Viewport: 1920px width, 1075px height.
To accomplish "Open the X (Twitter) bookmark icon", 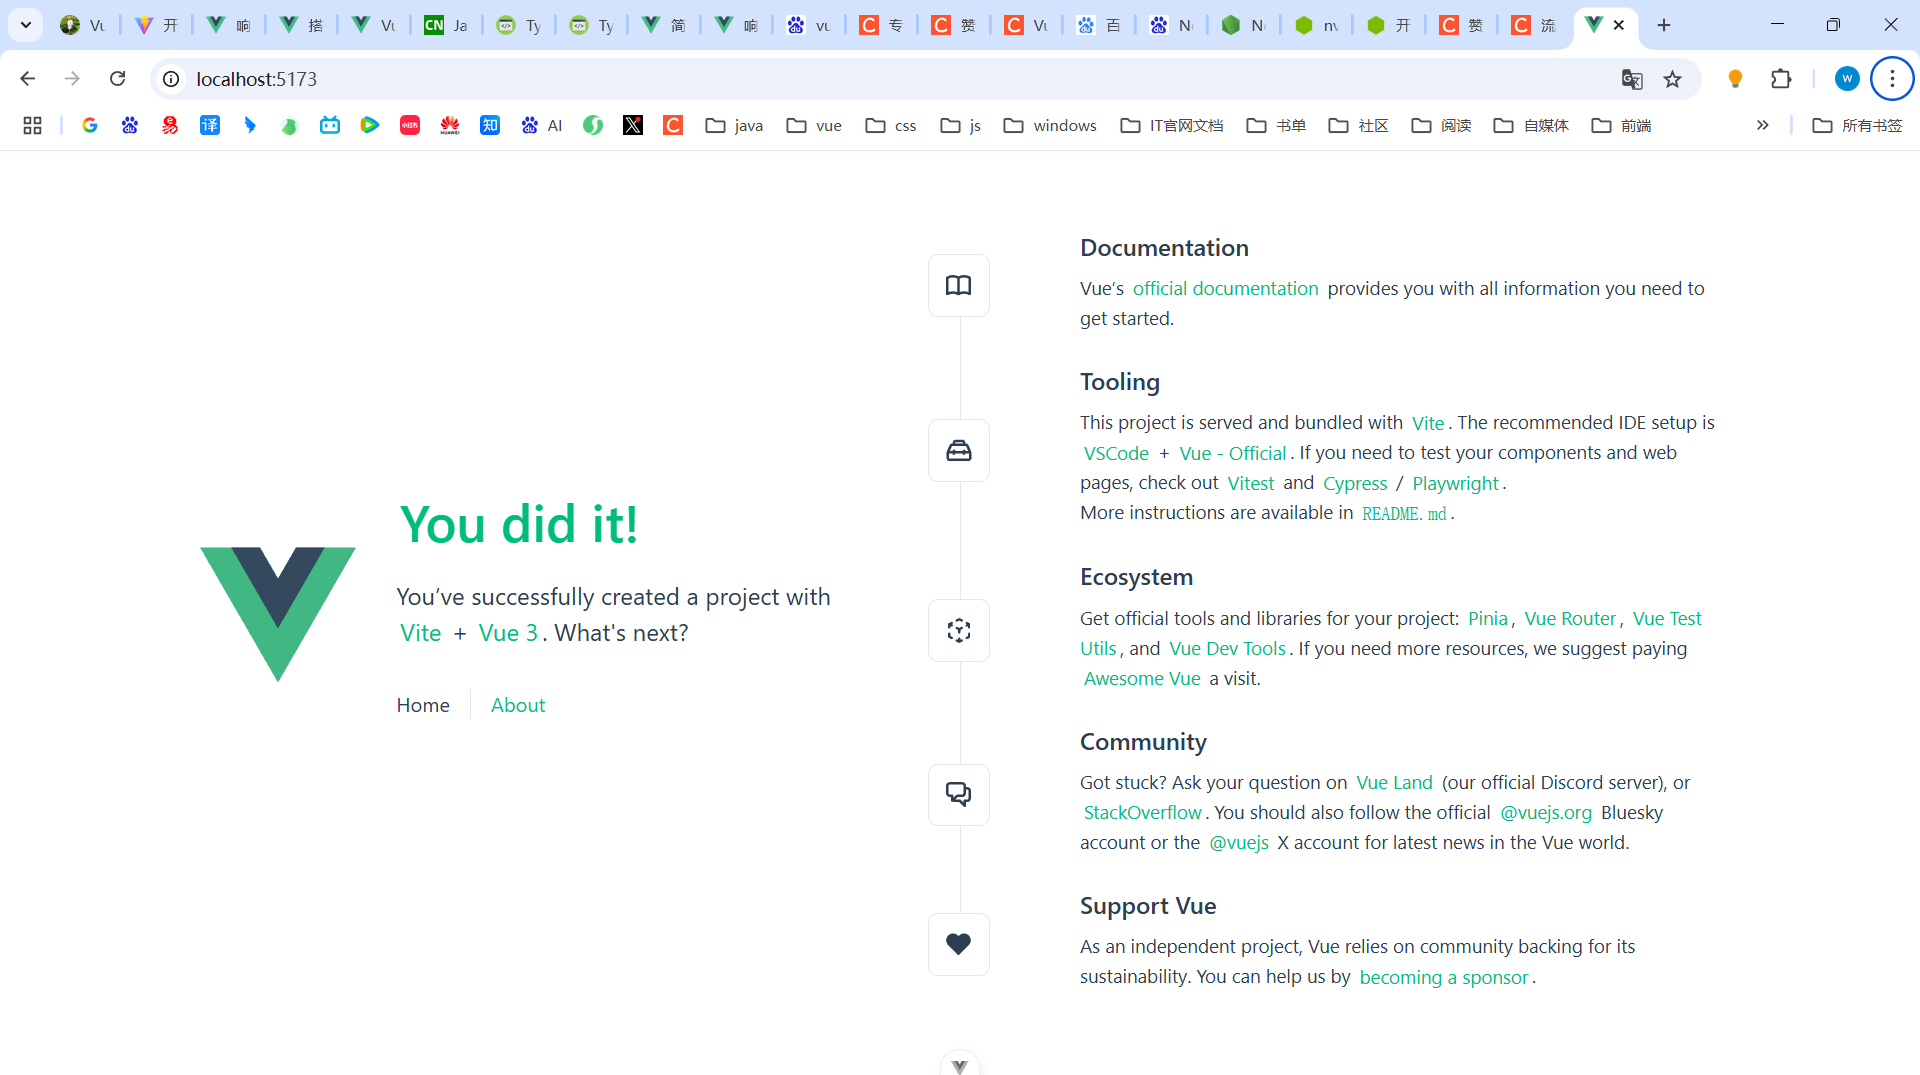I will (x=633, y=125).
